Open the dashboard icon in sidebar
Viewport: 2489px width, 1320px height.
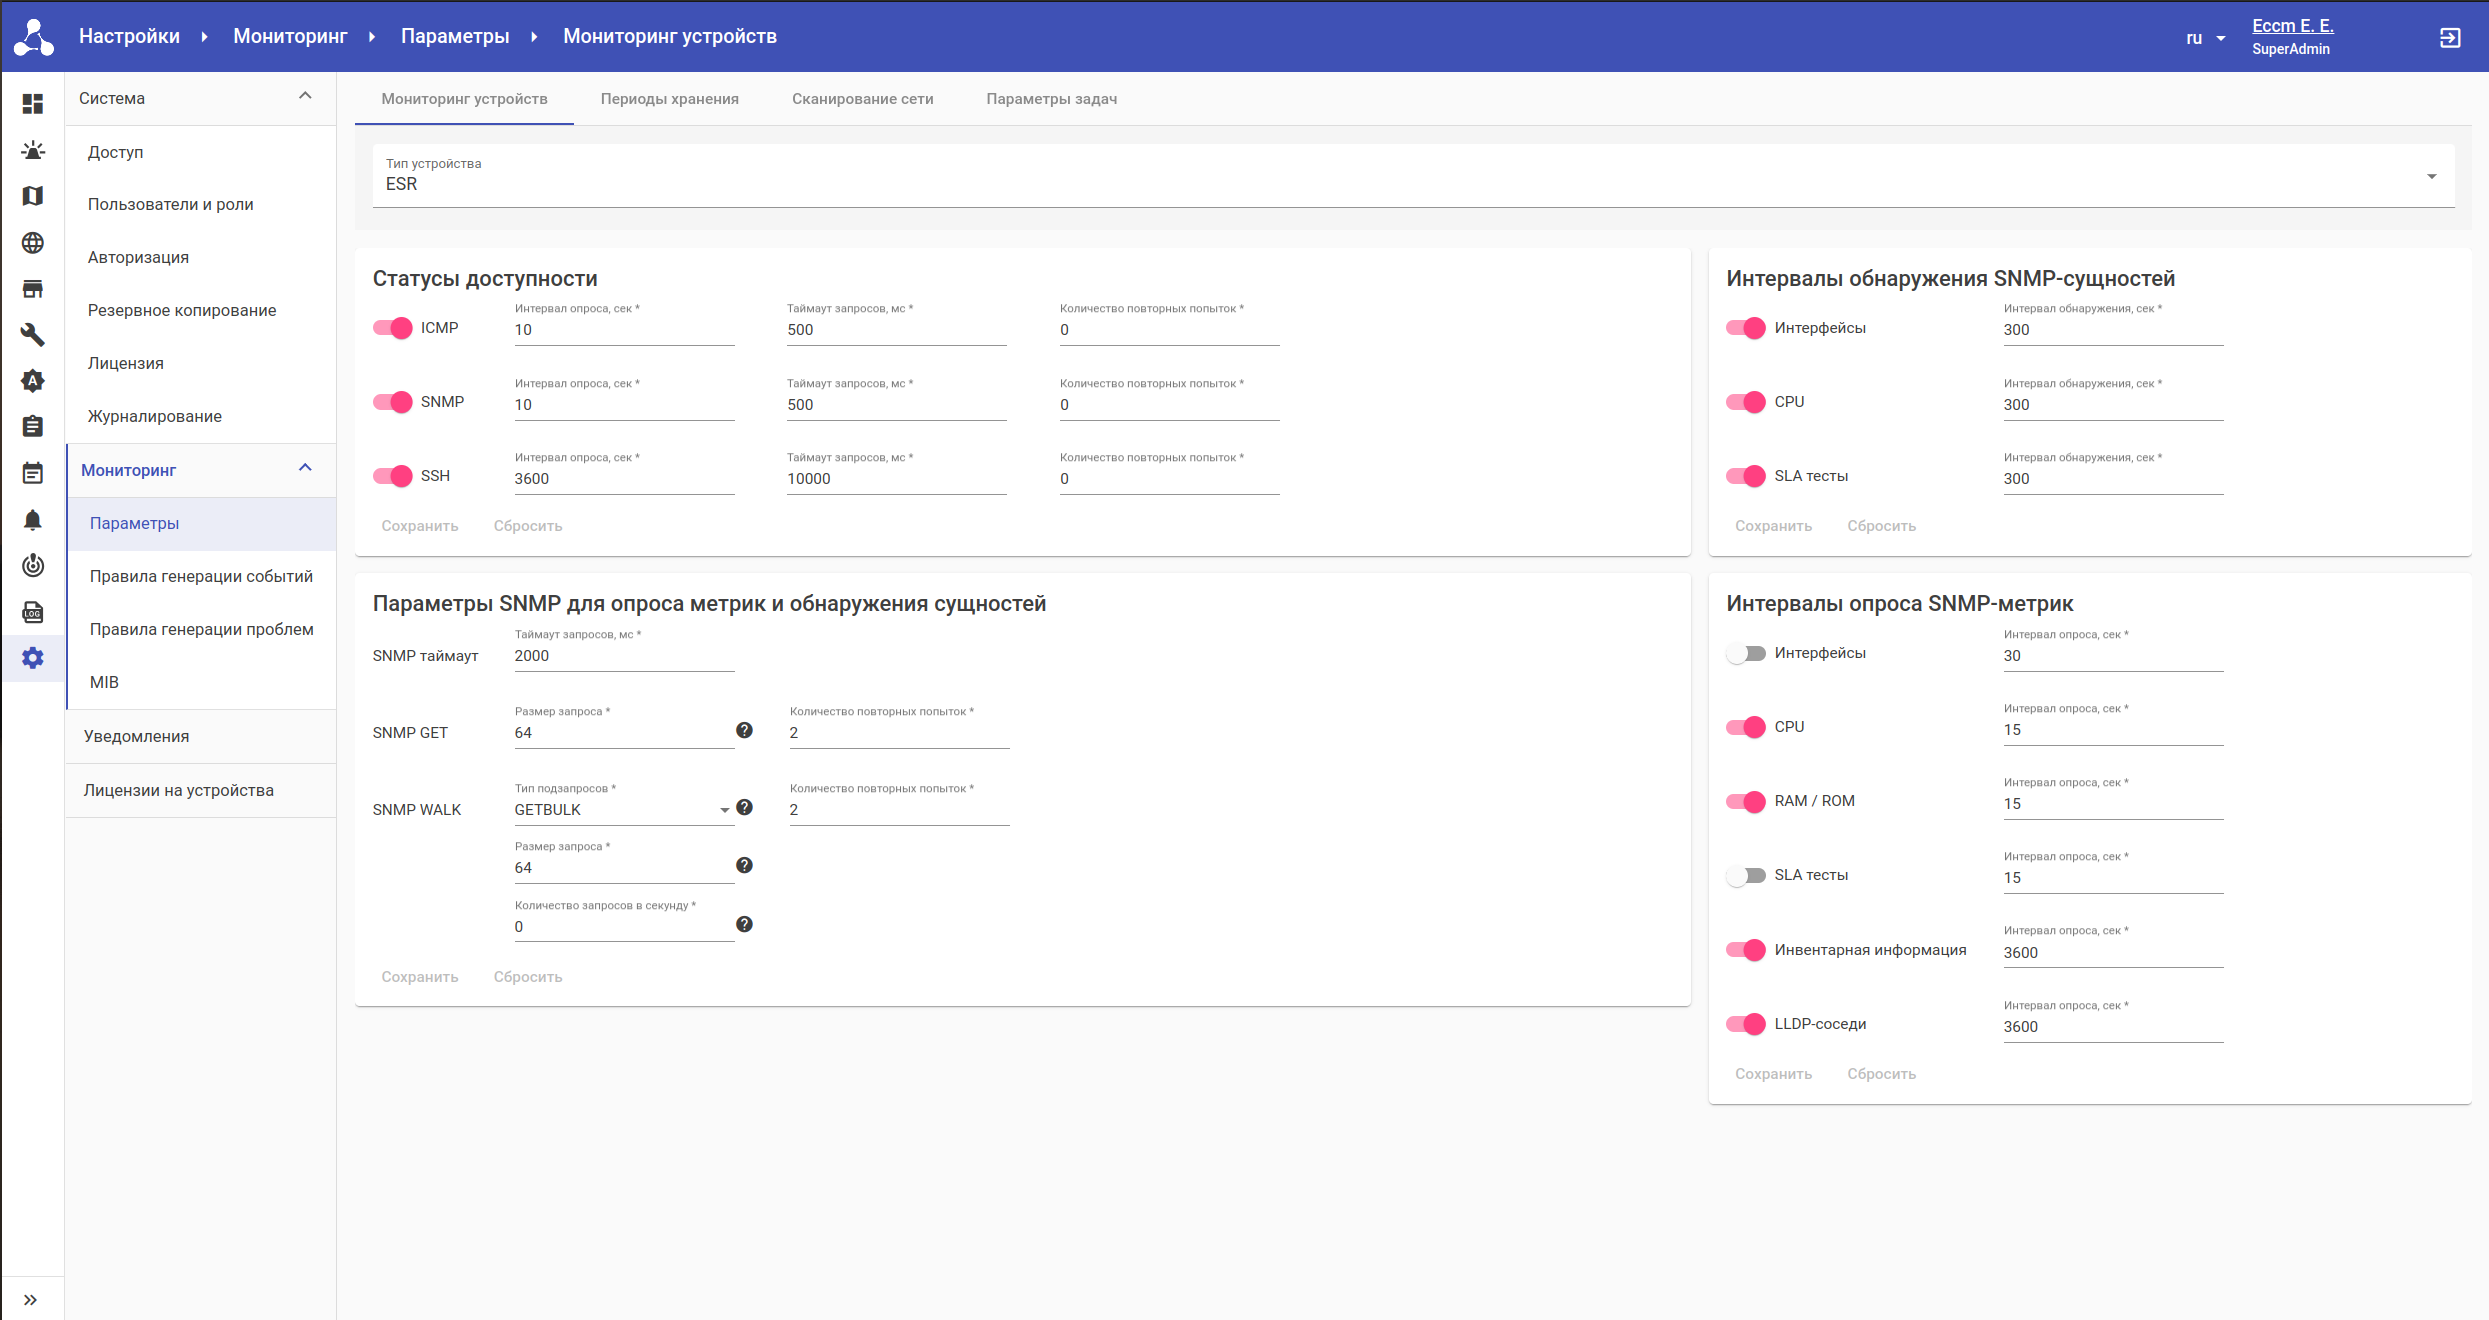coord(33,104)
